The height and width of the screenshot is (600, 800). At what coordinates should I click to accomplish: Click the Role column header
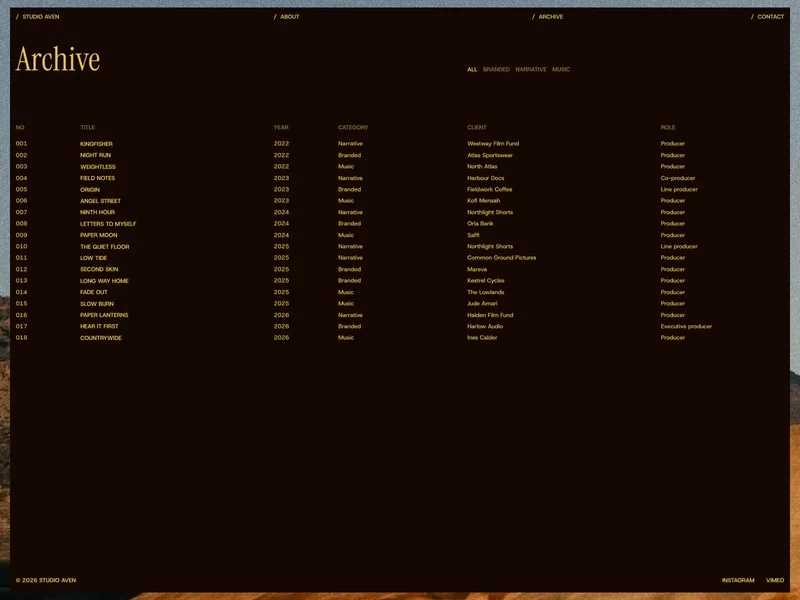point(668,128)
